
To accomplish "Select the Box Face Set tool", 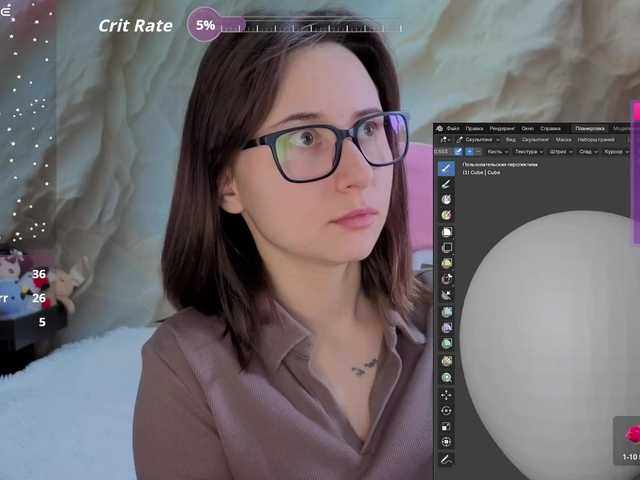I will [x=447, y=263].
